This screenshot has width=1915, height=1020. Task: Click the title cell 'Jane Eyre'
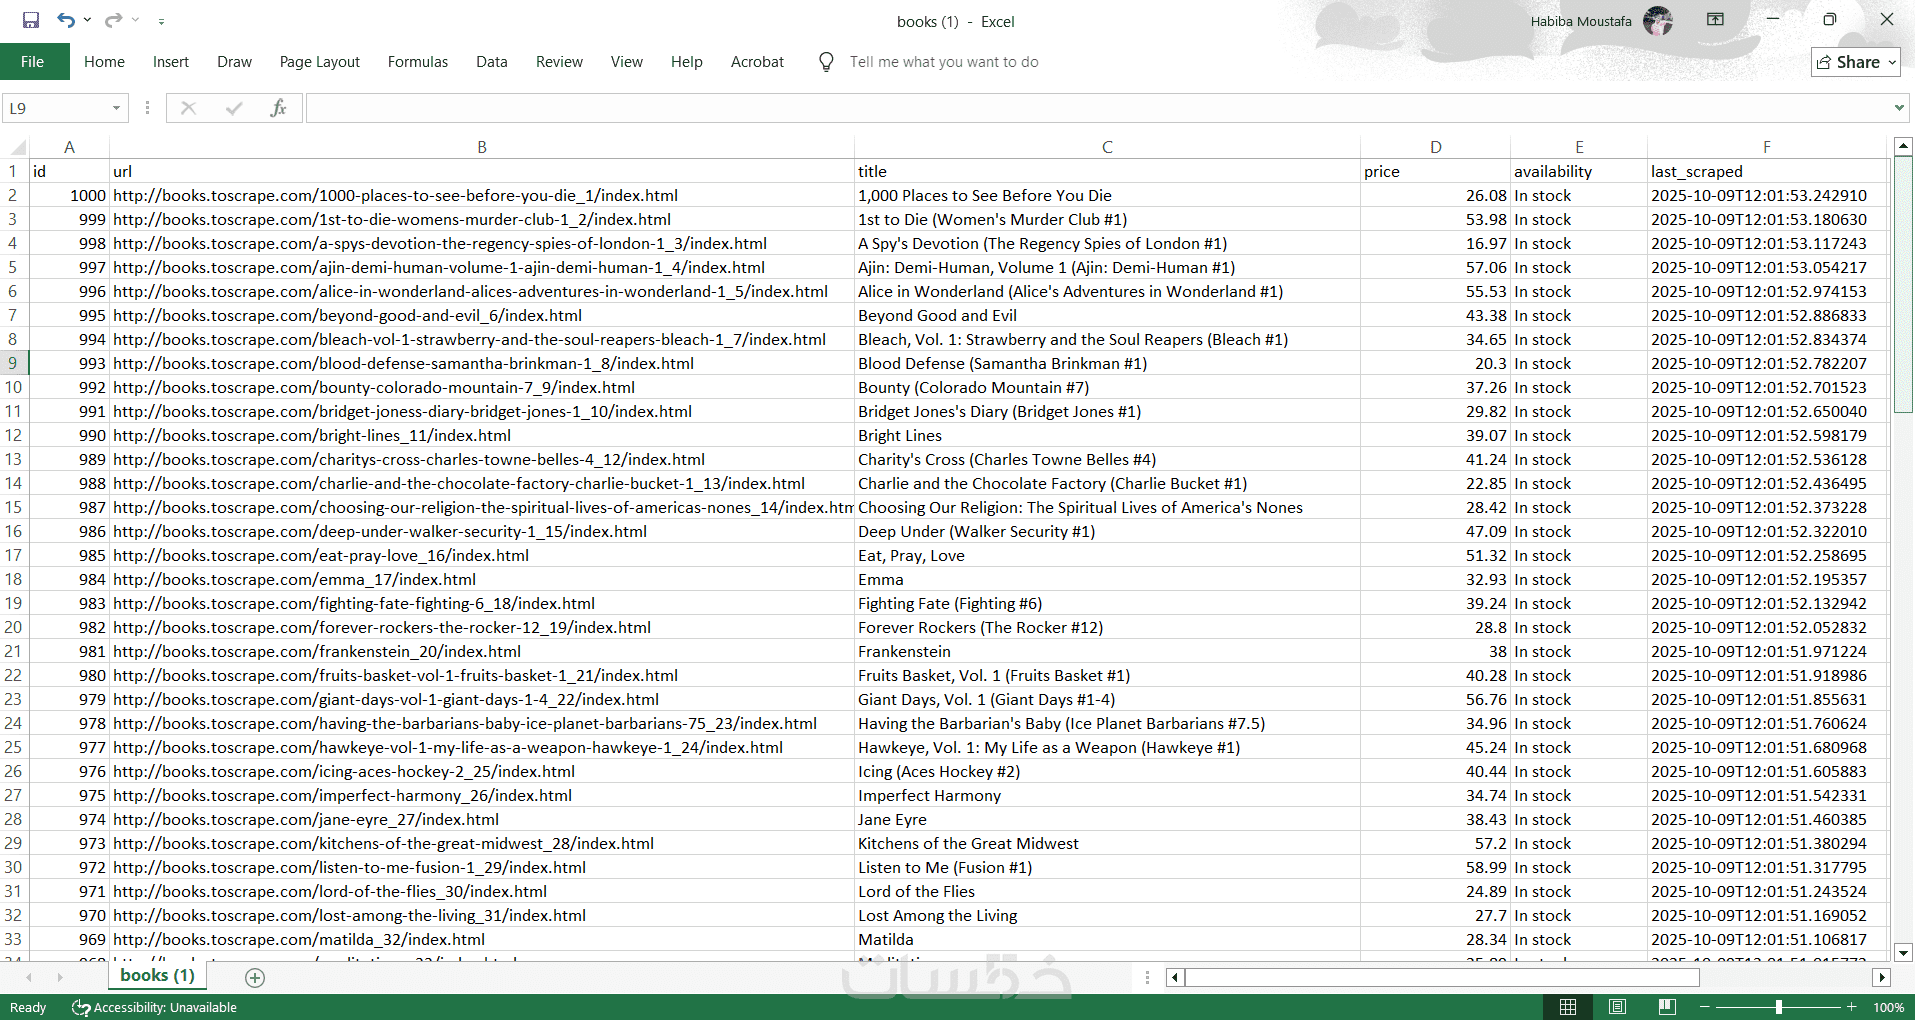[1107, 819]
